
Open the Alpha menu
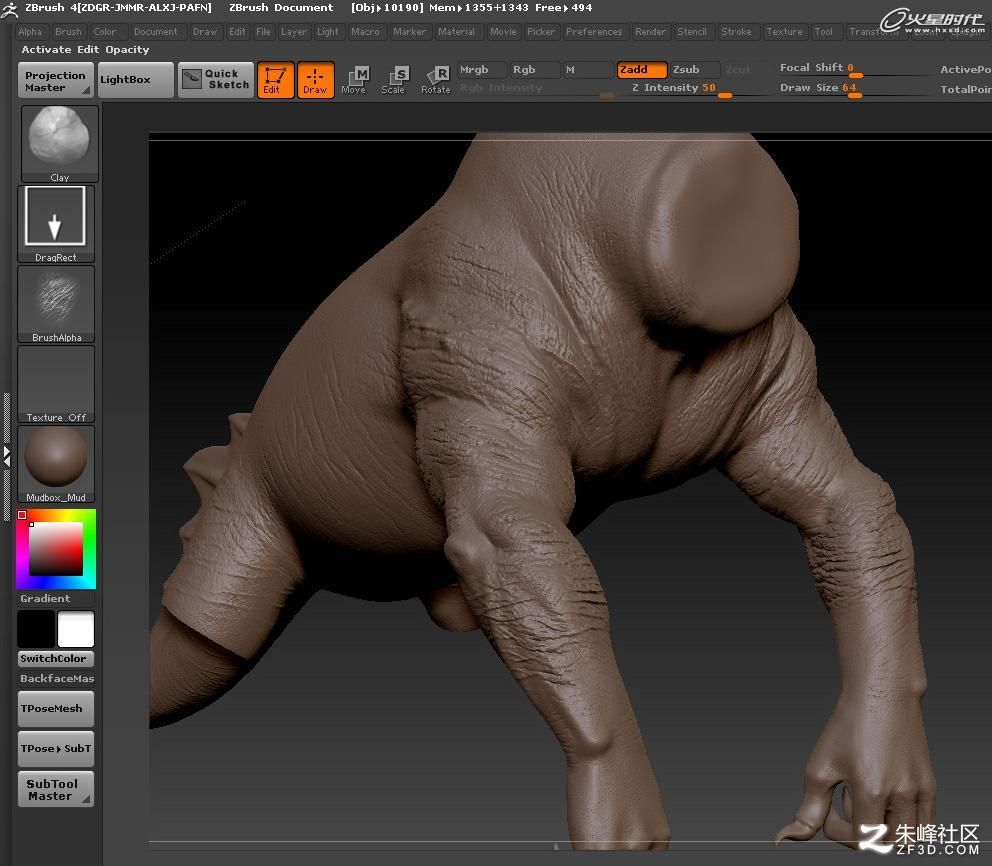[30, 32]
